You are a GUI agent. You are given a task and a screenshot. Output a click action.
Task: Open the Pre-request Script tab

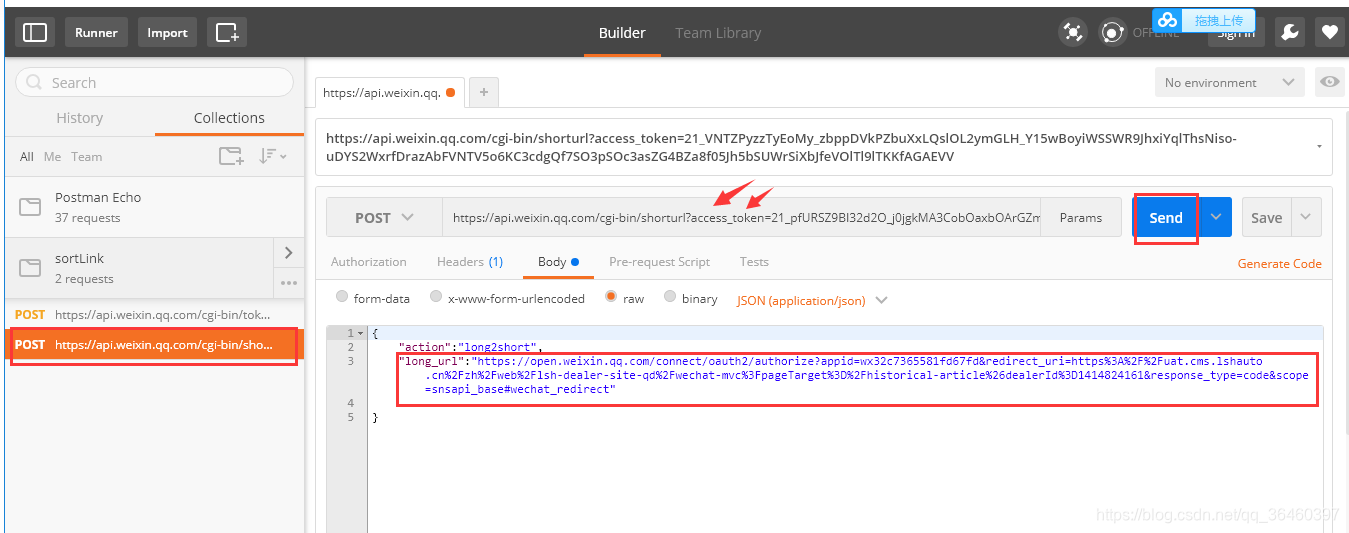(659, 261)
